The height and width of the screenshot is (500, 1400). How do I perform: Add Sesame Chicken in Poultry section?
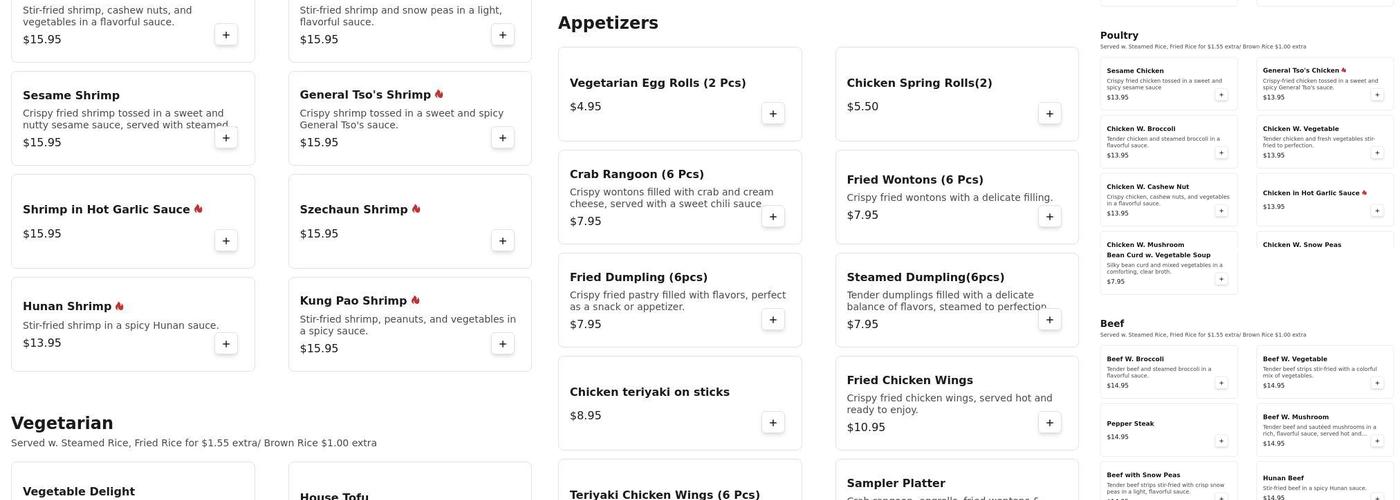click(x=1221, y=95)
